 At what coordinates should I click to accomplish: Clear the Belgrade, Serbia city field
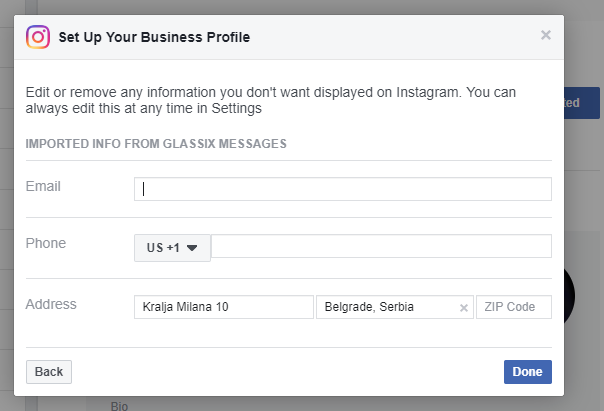point(463,308)
